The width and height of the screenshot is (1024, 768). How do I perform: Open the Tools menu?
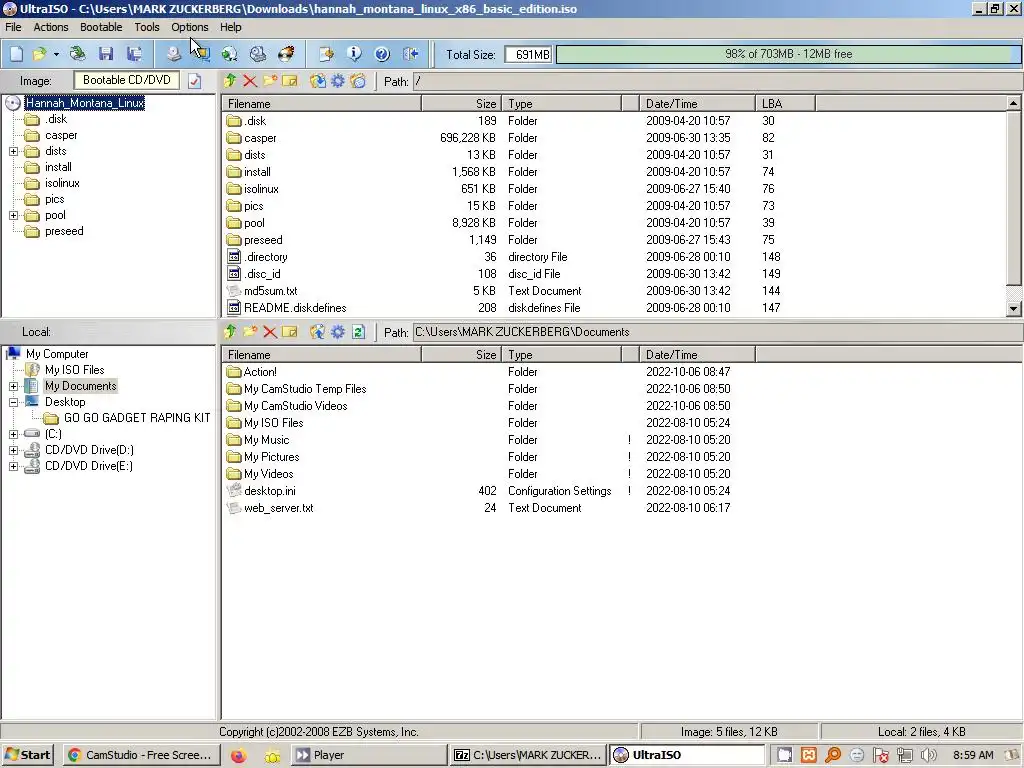pyautogui.click(x=147, y=27)
